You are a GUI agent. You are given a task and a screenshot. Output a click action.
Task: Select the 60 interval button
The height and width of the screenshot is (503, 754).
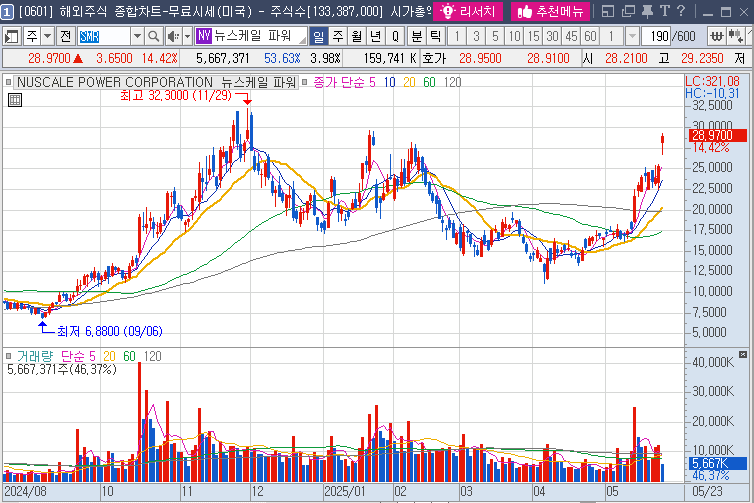[590, 36]
